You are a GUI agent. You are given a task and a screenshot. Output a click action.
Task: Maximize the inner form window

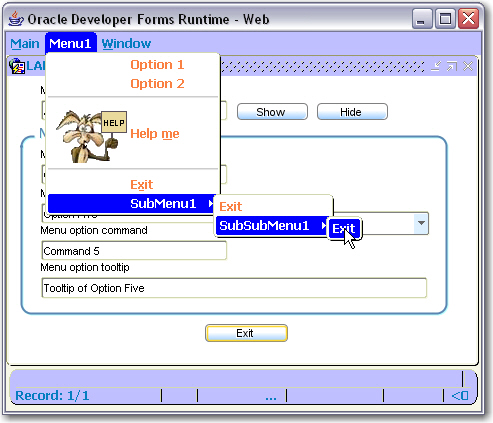tap(452, 66)
